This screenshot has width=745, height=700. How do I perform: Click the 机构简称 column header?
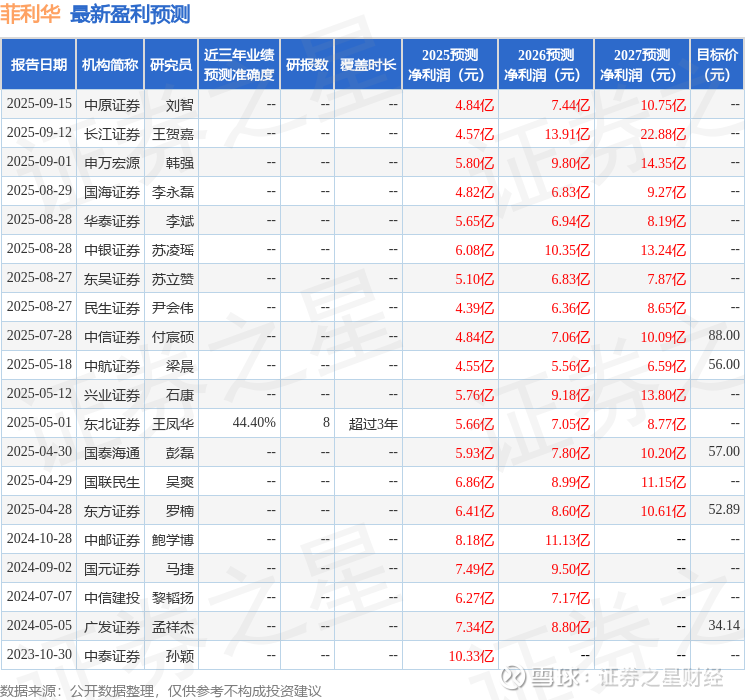(110, 65)
